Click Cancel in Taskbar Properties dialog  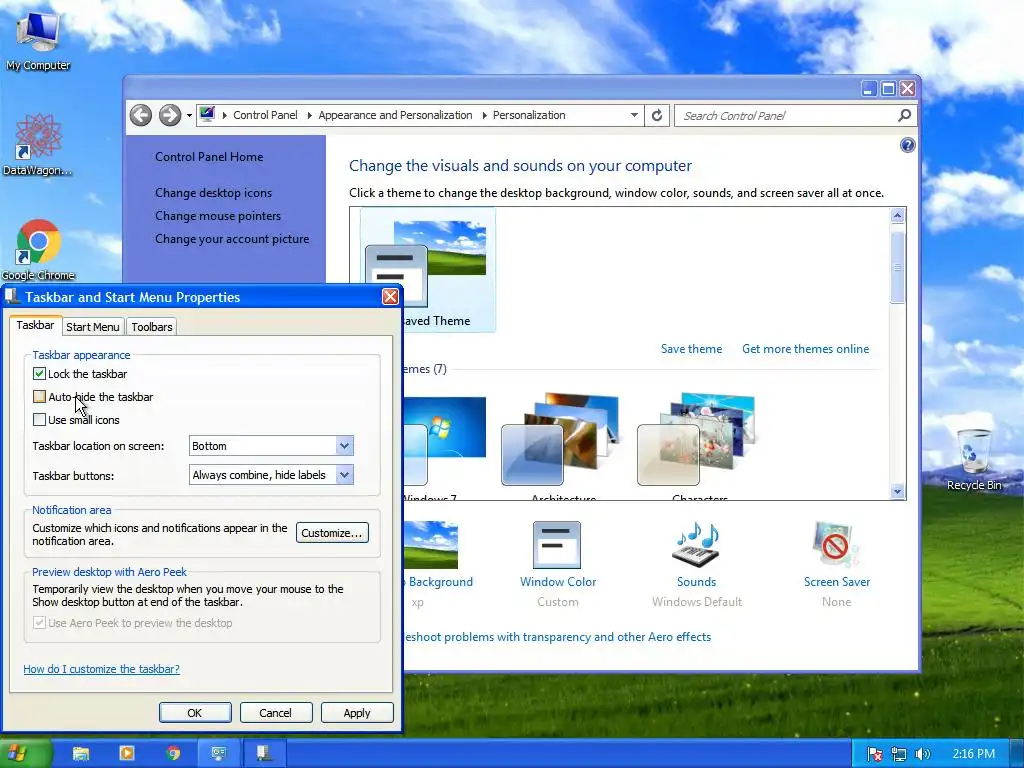click(x=276, y=712)
